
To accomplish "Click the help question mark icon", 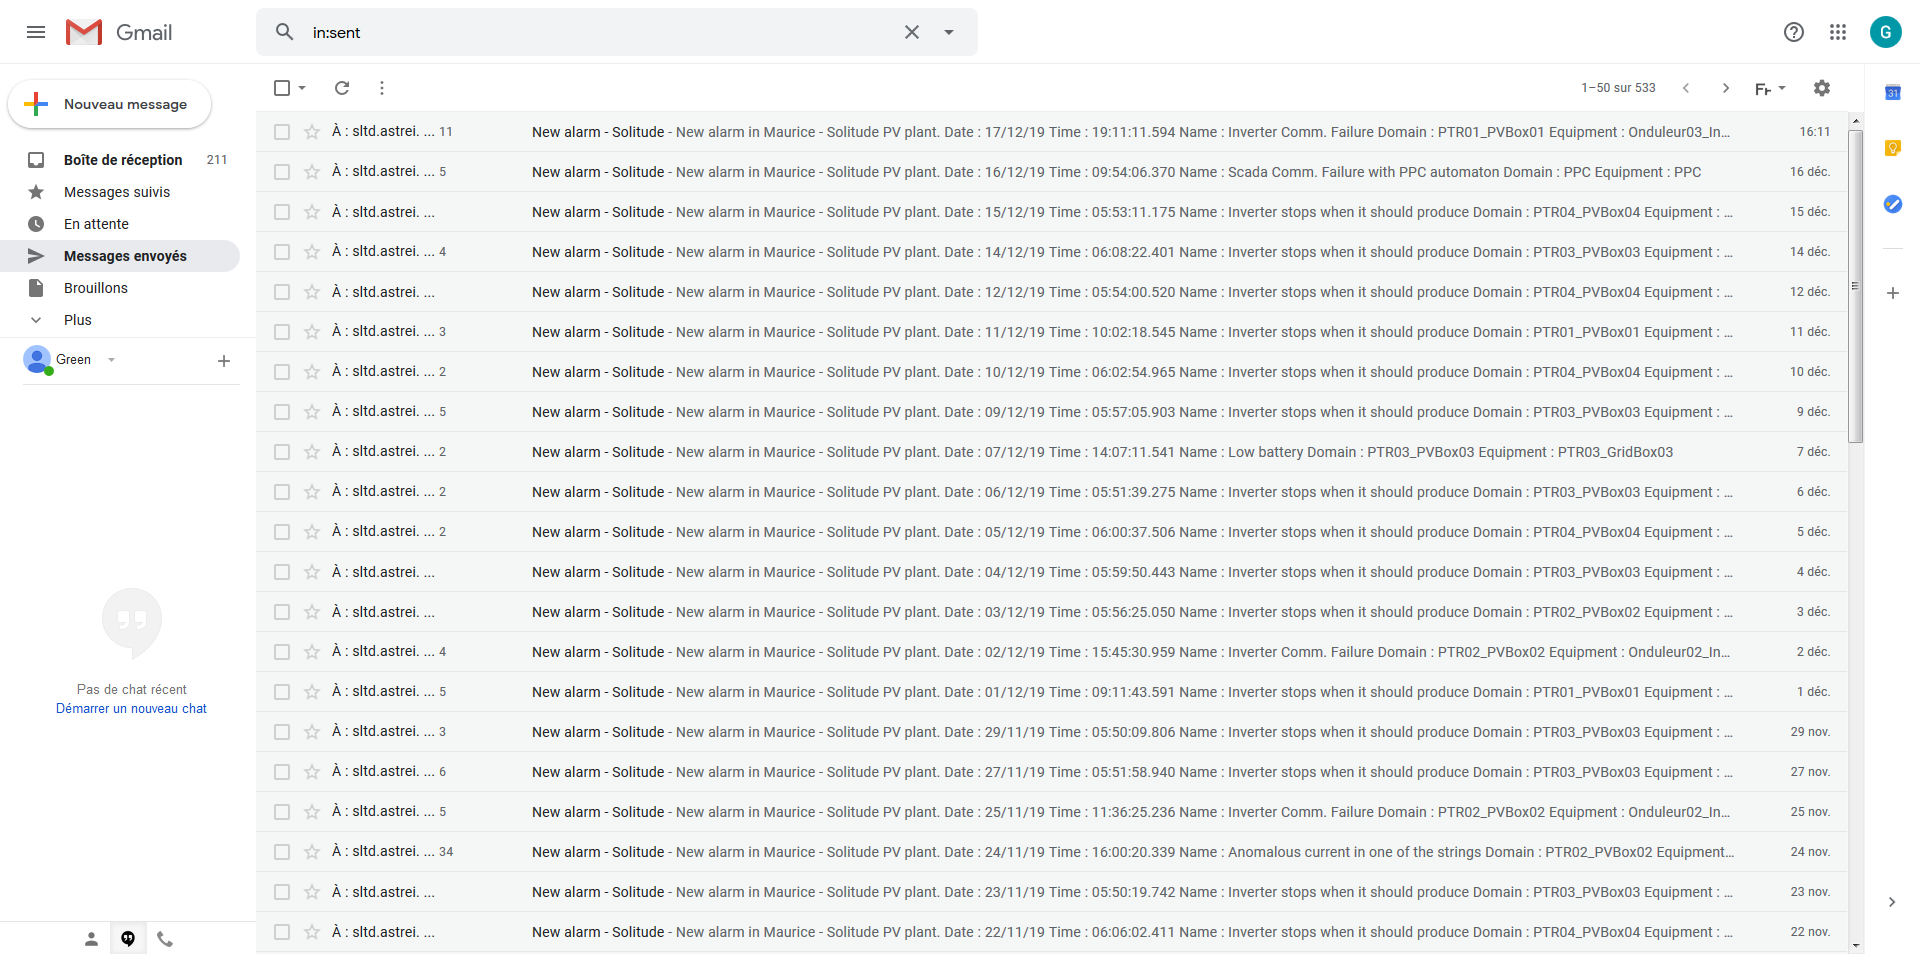I will click(1794, 32).
